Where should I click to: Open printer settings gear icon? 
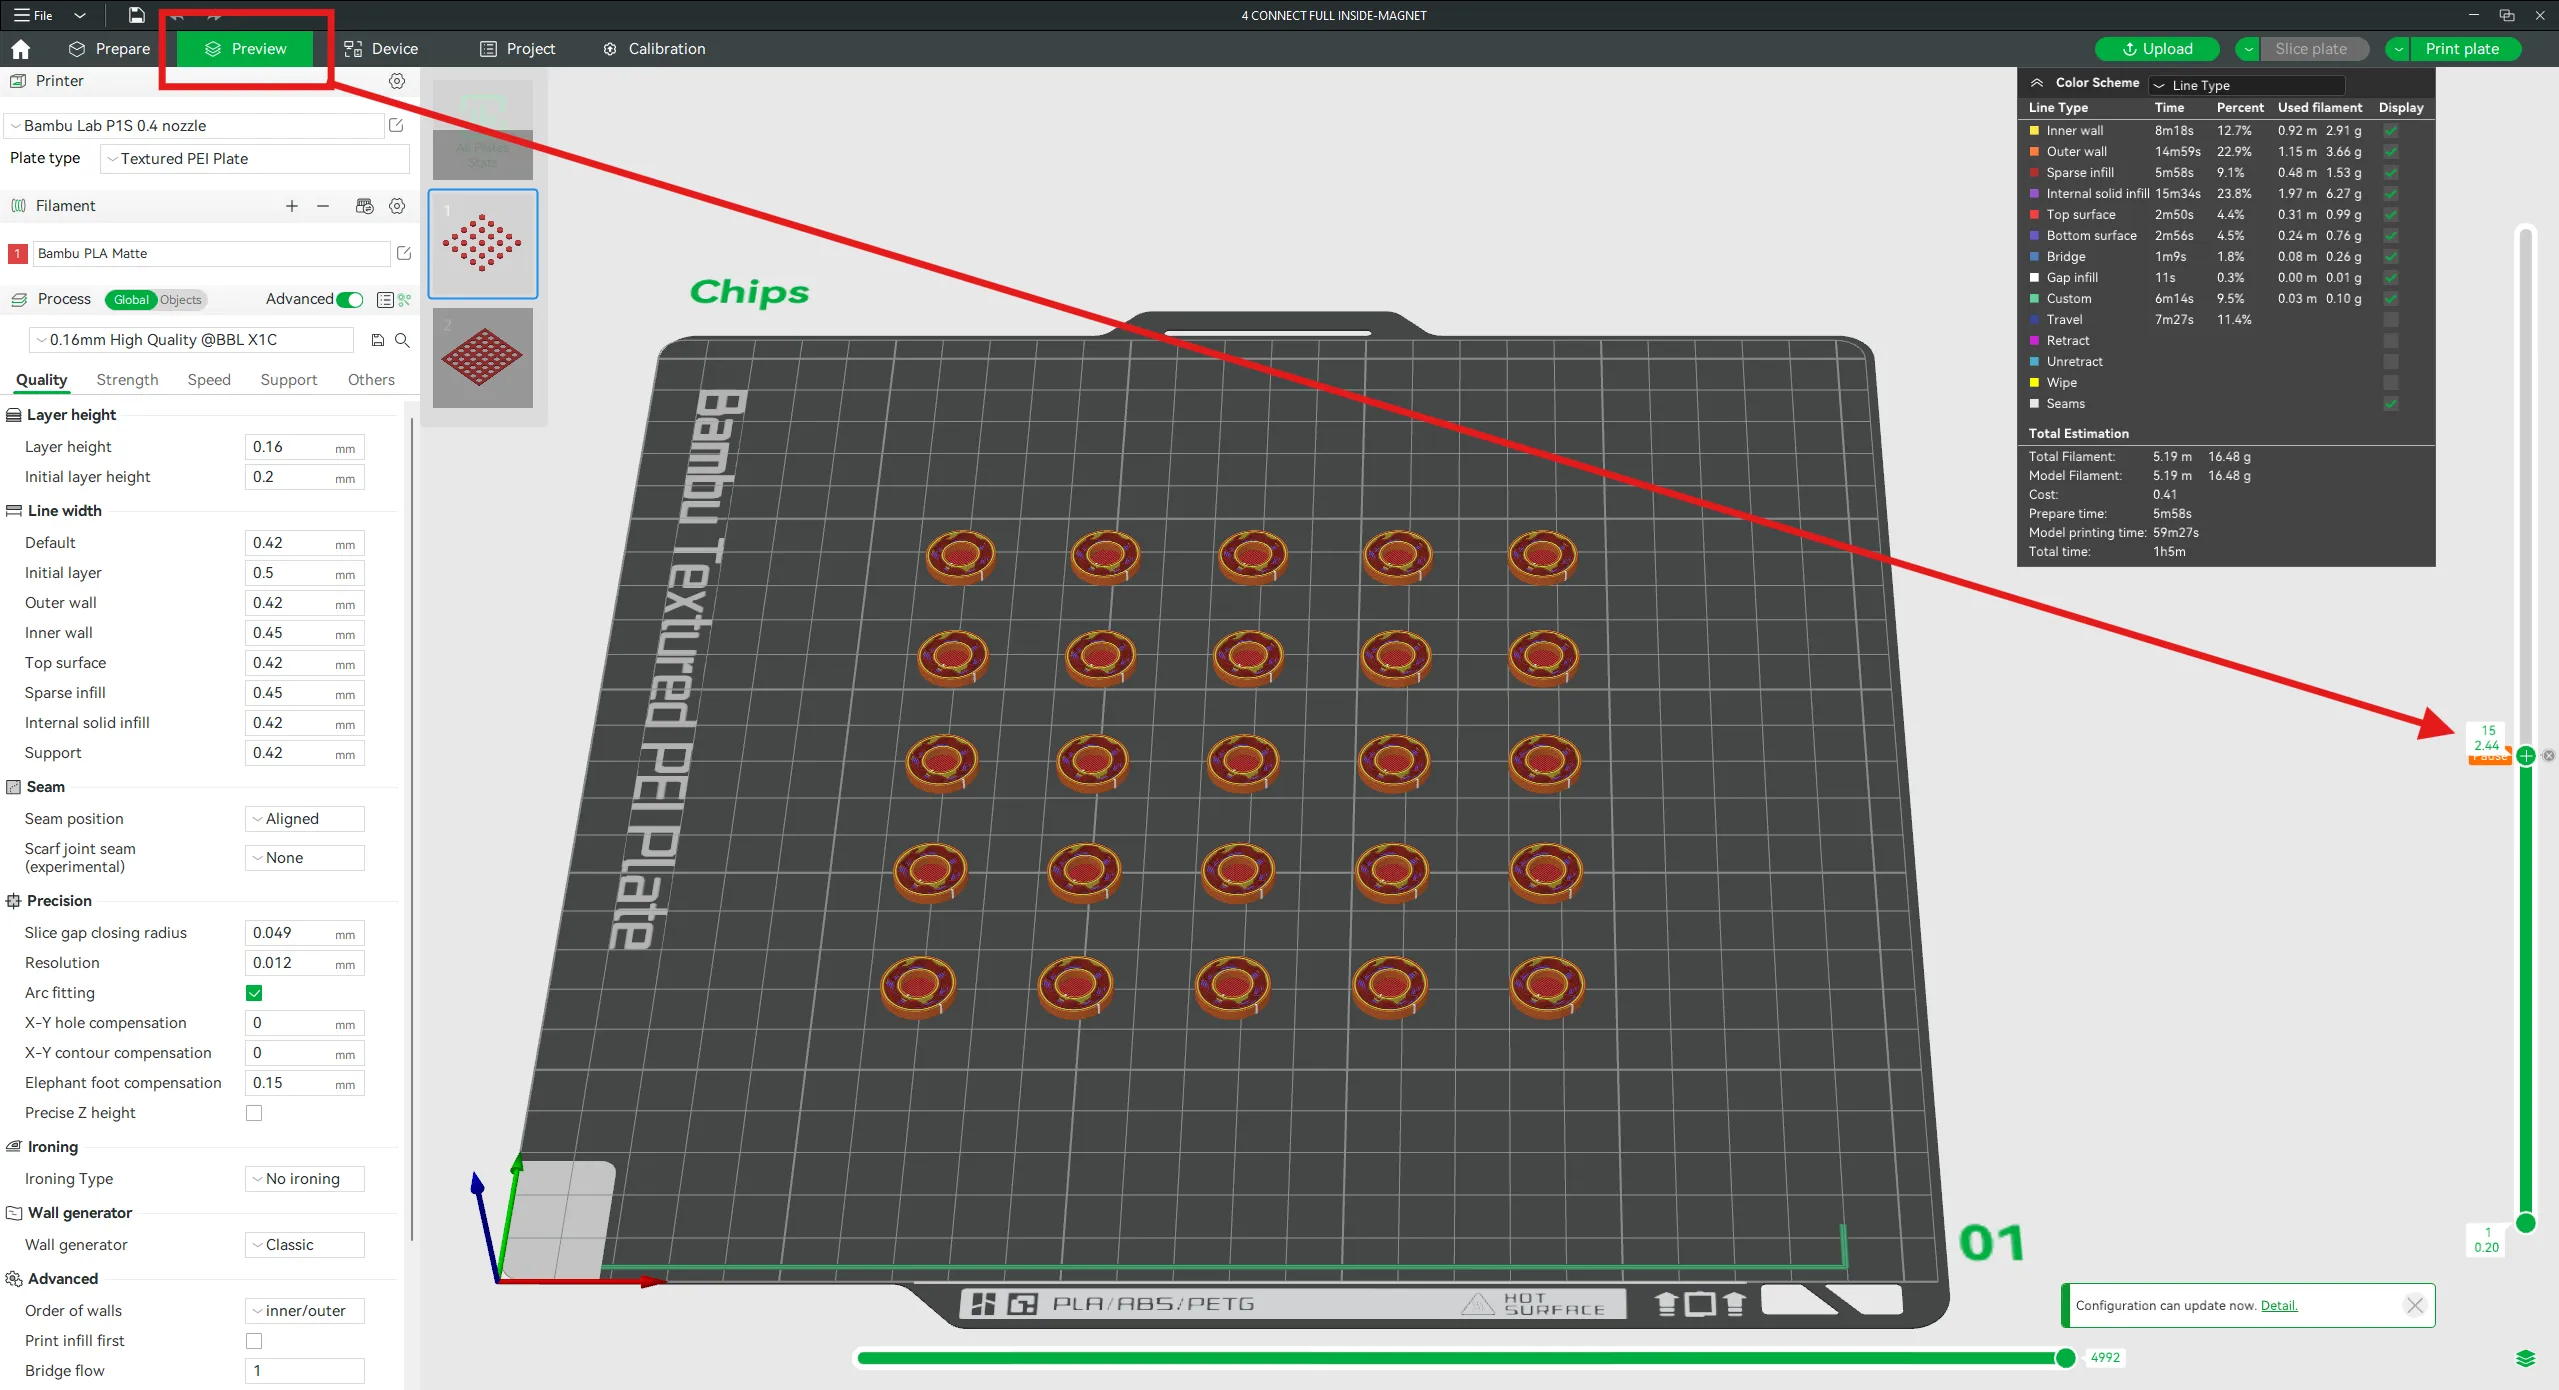(x=397, y=81)
